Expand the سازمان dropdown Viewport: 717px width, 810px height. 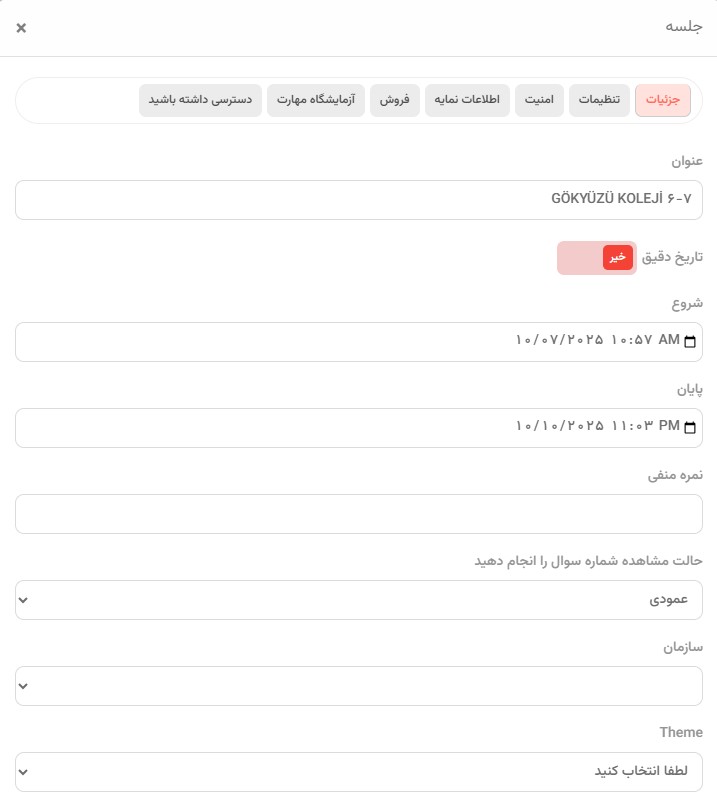click(358, 686)
